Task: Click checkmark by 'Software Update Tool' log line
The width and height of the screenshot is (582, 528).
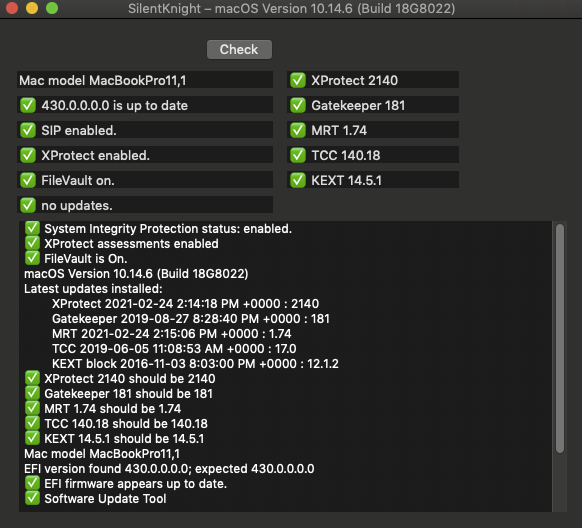Action: pos(32,498)
